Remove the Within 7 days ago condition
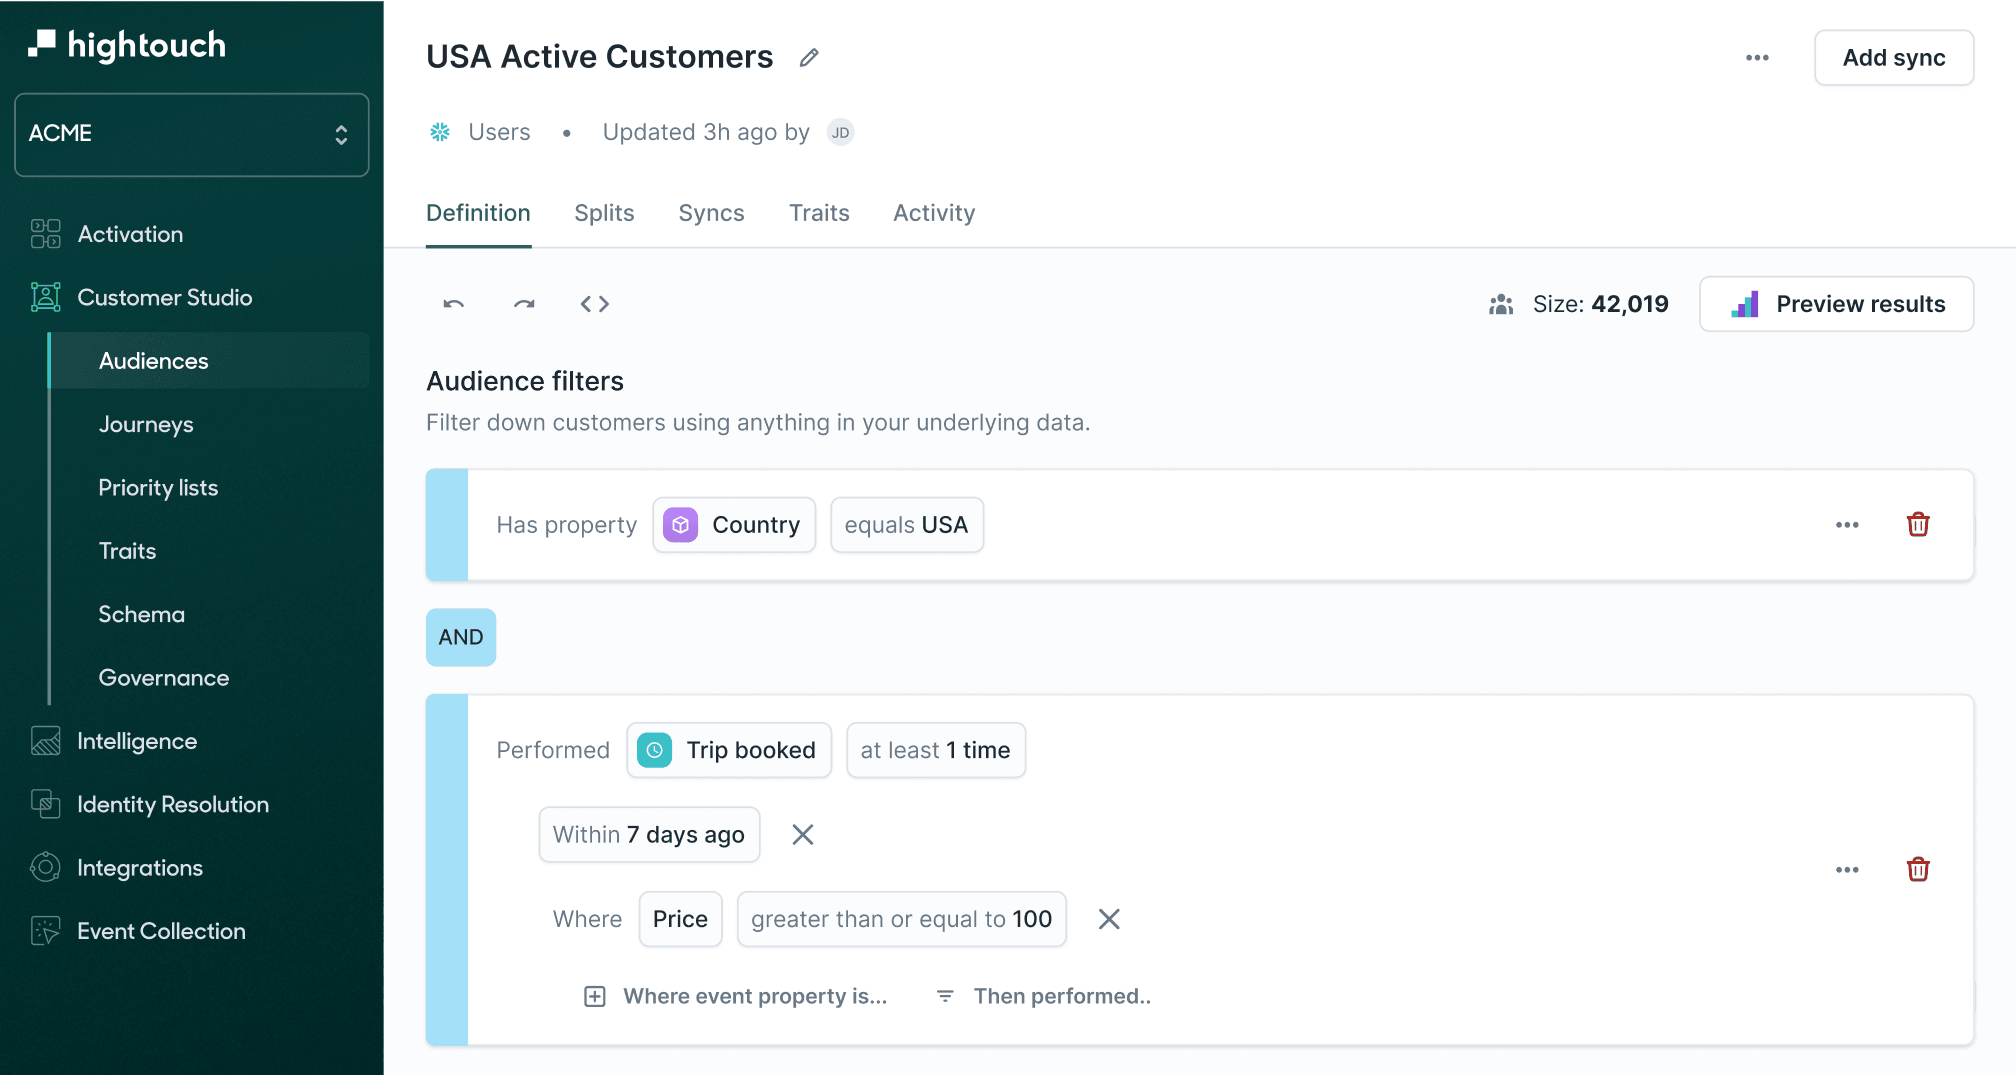Image resolution: width=2016 pixels, height=1075 pixels. point(802,834)
